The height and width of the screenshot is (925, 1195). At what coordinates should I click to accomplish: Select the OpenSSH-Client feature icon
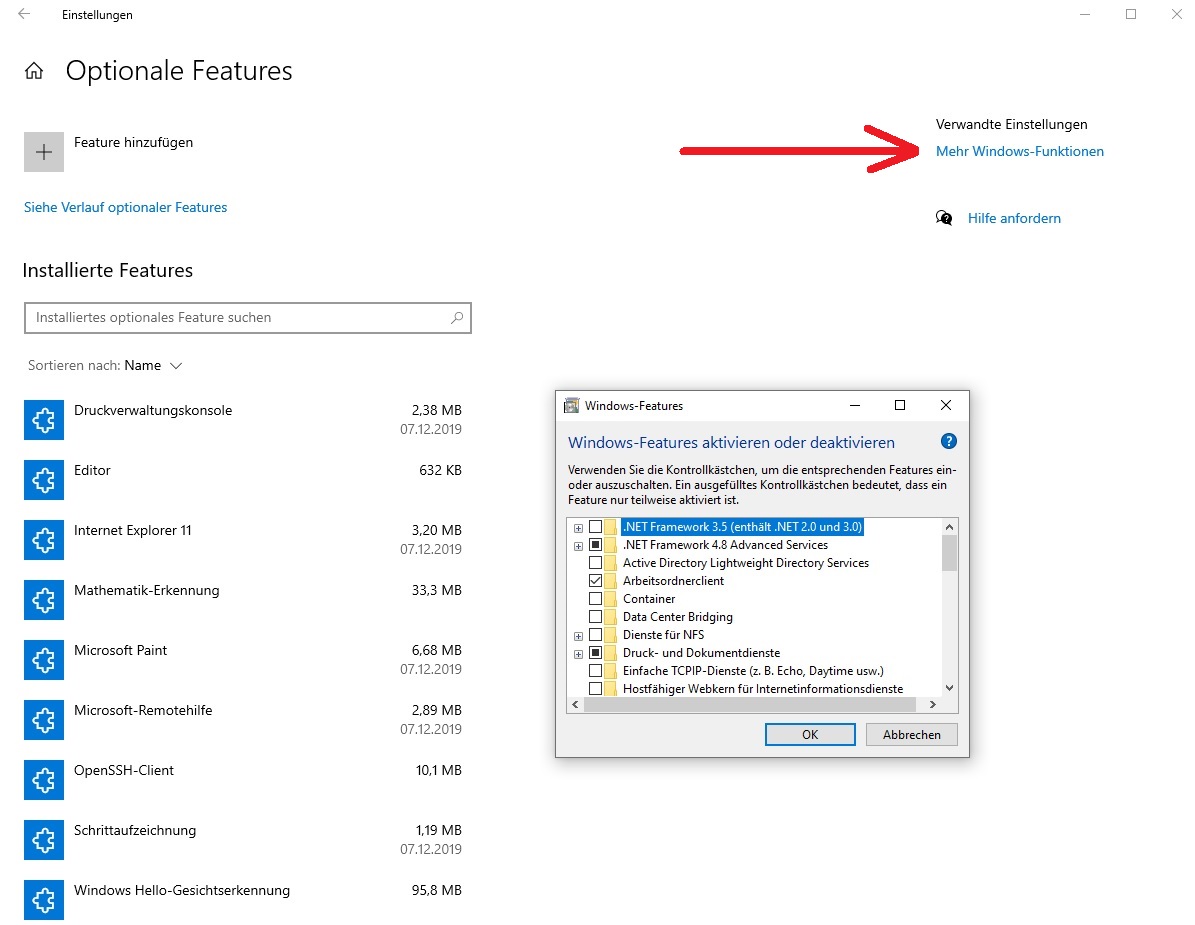43,780
